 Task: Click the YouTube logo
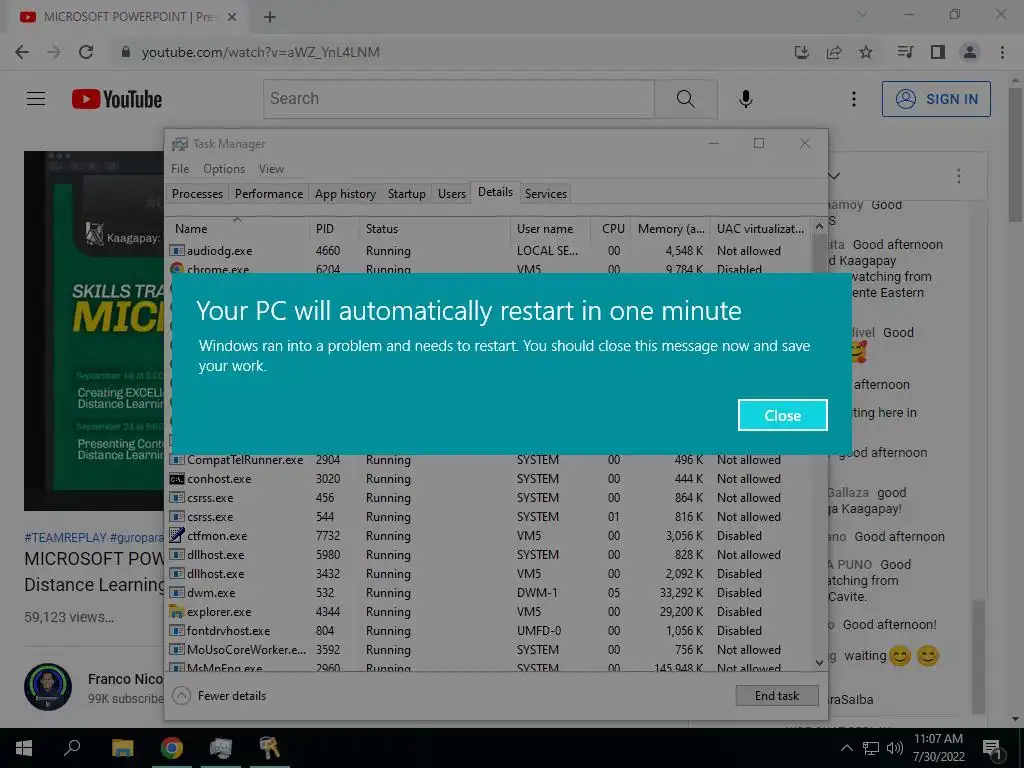[117, 99]
